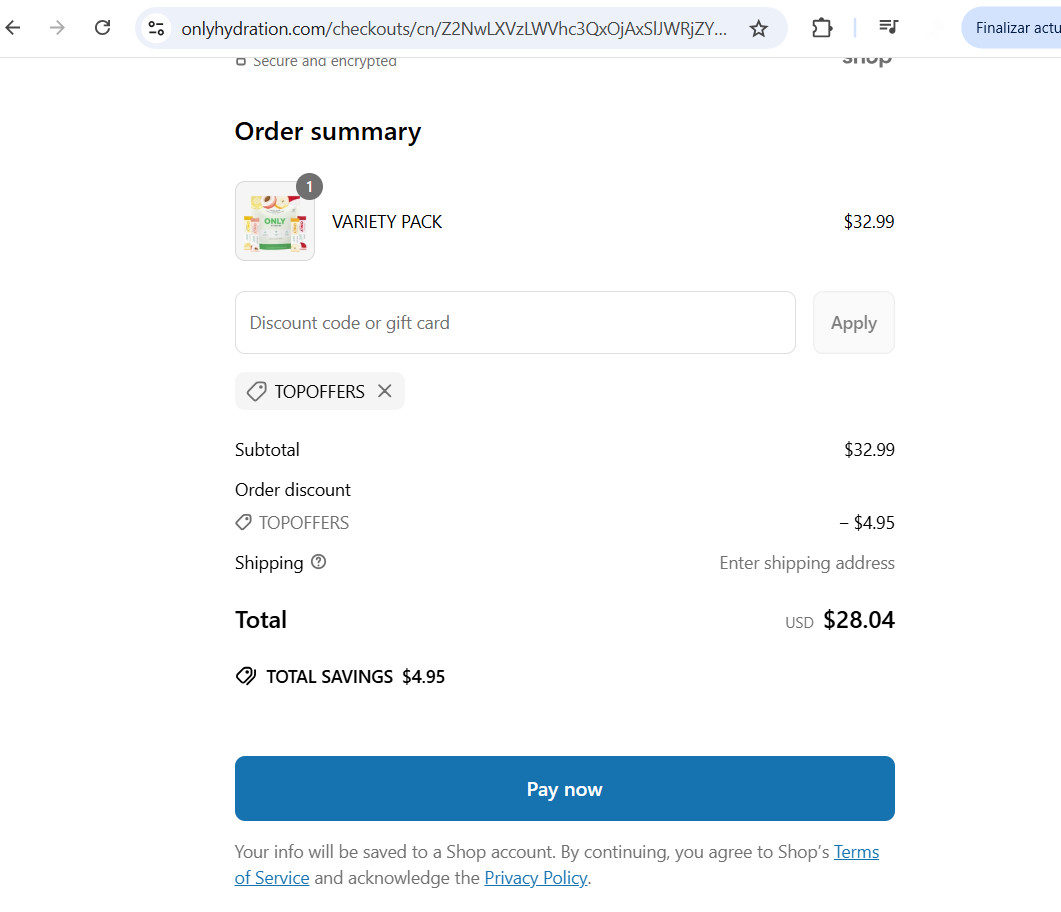Click the shipping help question mark icon
Viewport: 1061px width, 912px height.
pyautogui.click(x=318, y=562)
